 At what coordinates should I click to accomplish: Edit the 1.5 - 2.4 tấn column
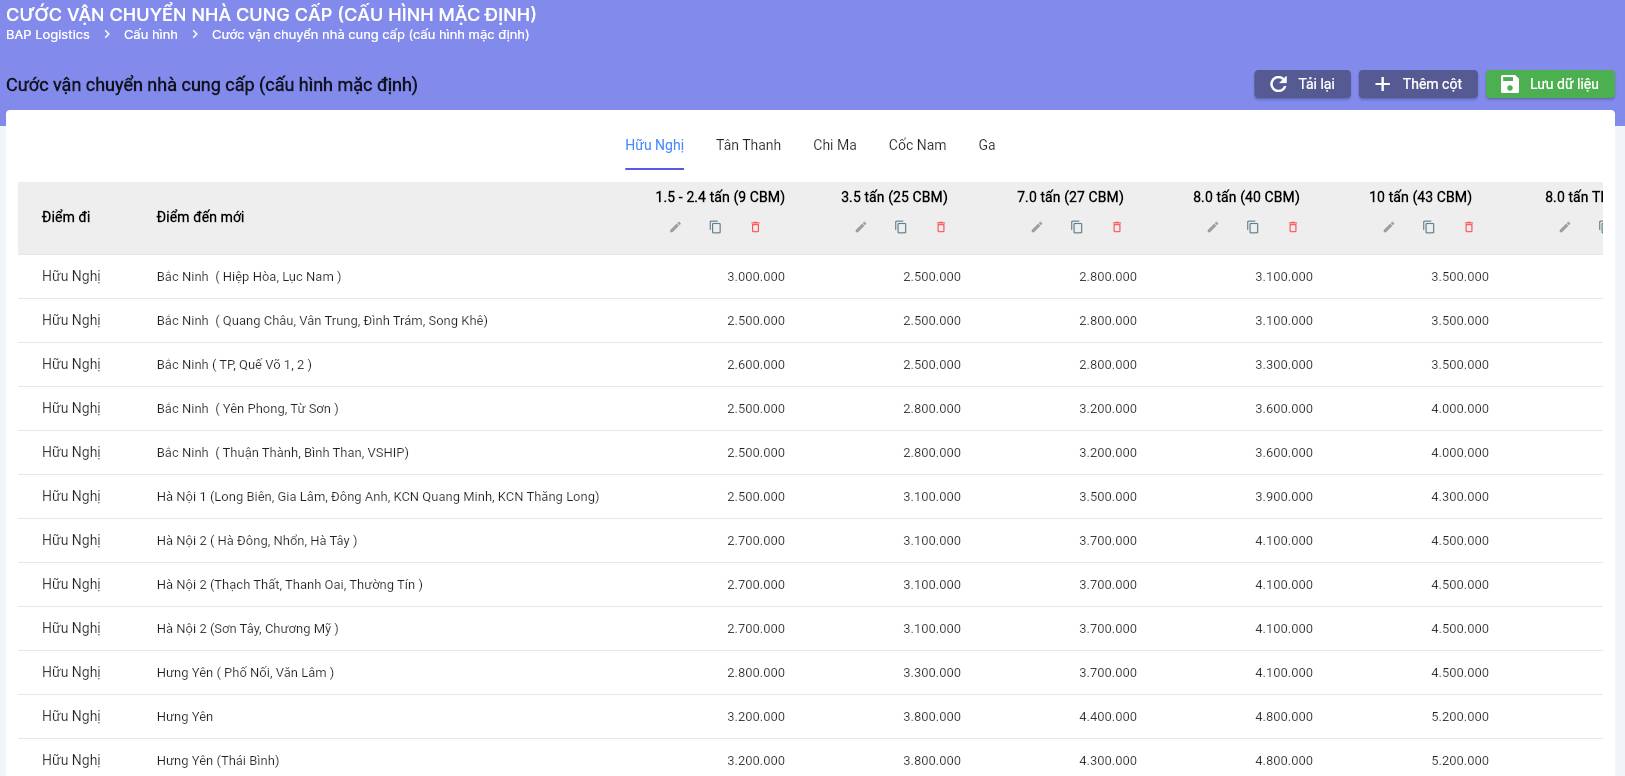(675, 227)
